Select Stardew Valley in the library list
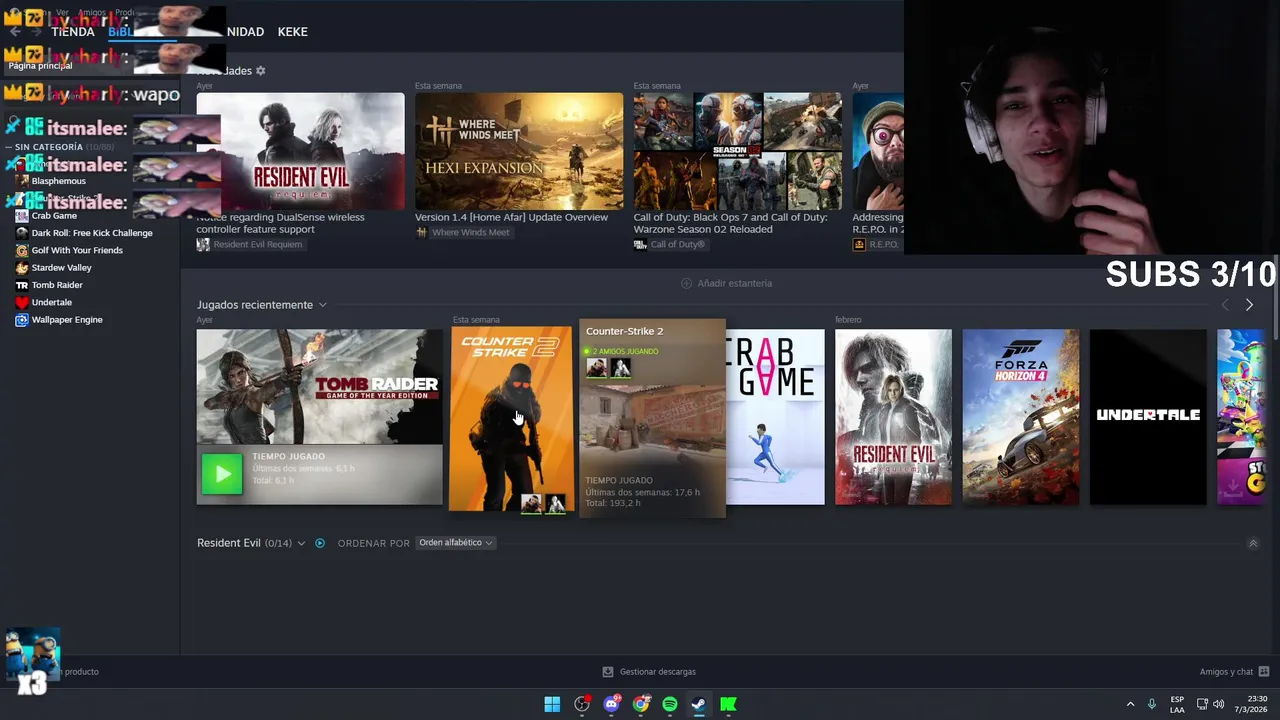1280x720 pixels. pos(61,268)
